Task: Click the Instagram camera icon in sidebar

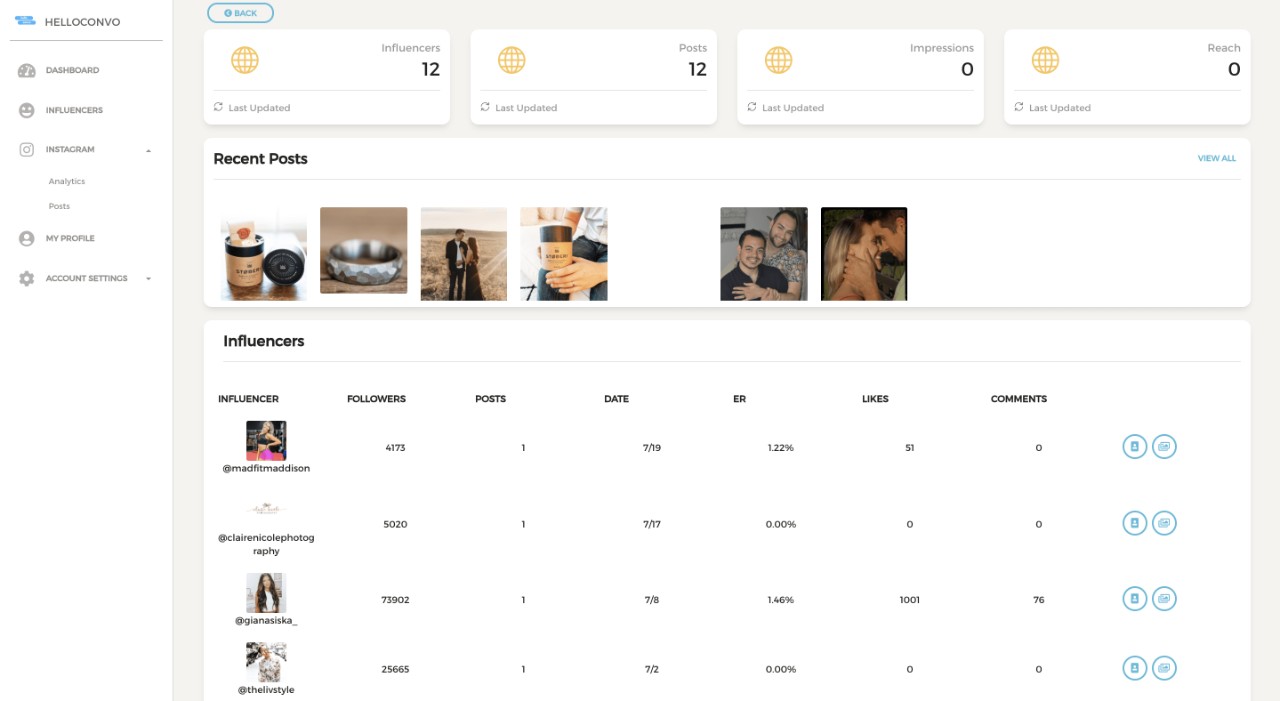Action: tap(25, 149)
